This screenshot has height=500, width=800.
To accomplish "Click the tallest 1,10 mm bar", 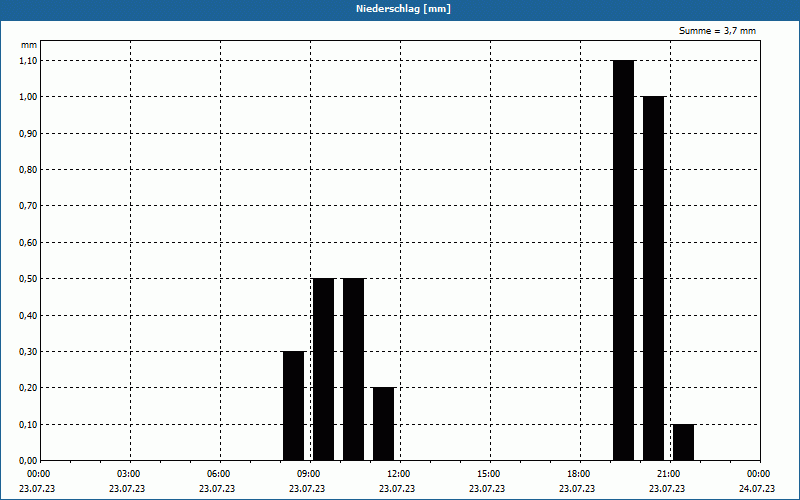I will 623,260.
